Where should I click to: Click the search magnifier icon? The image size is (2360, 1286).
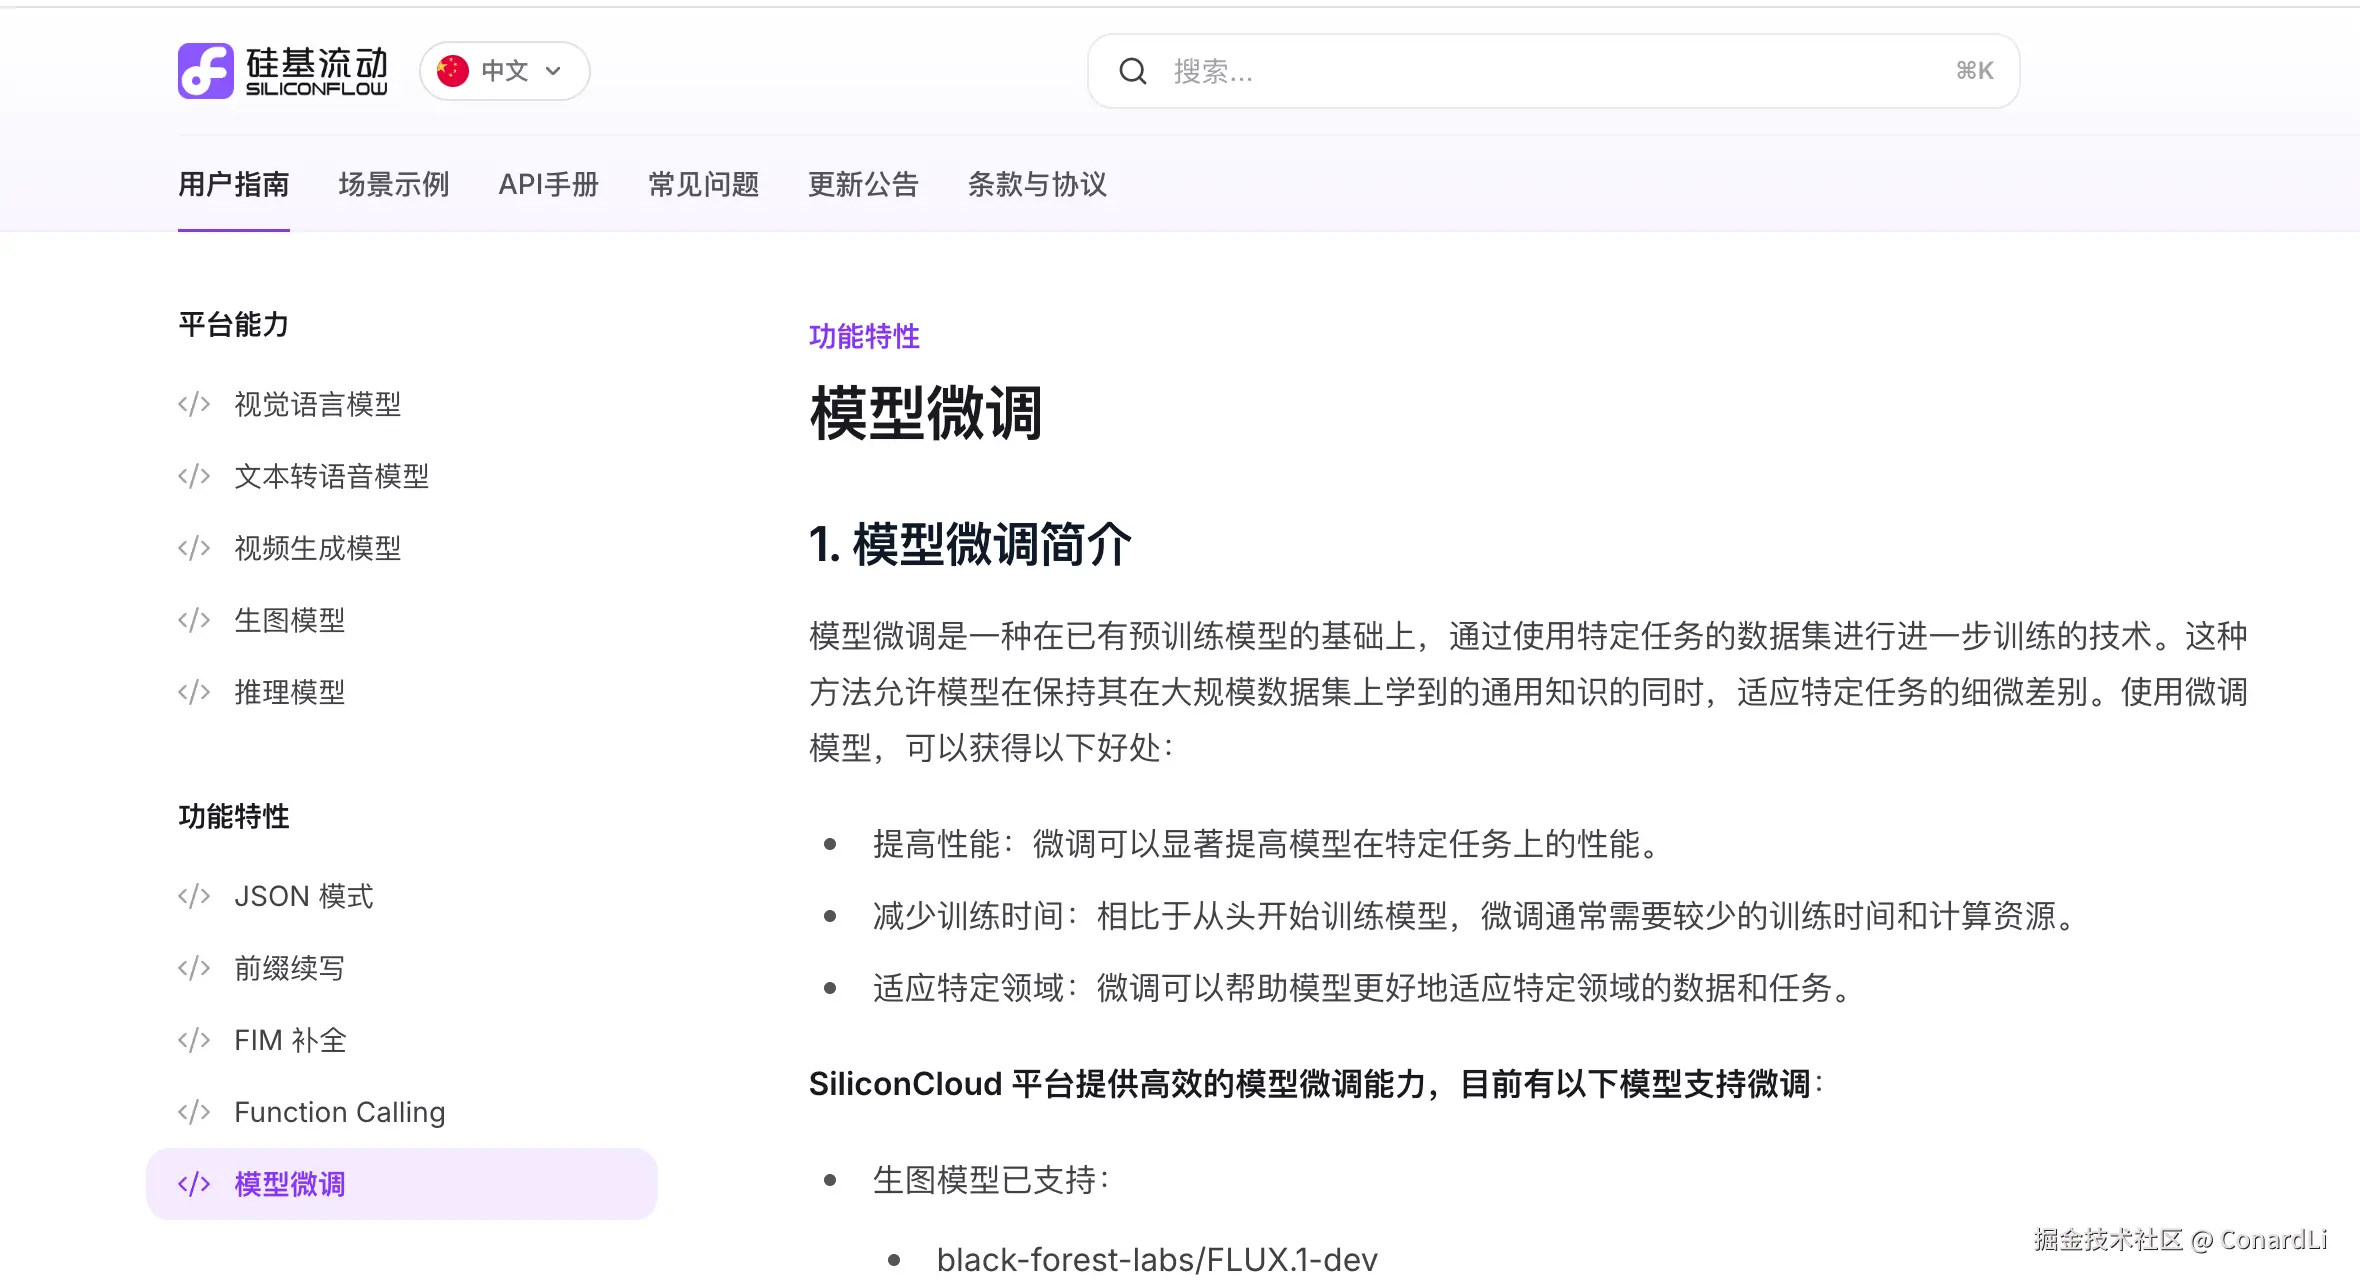(1133, 71)
